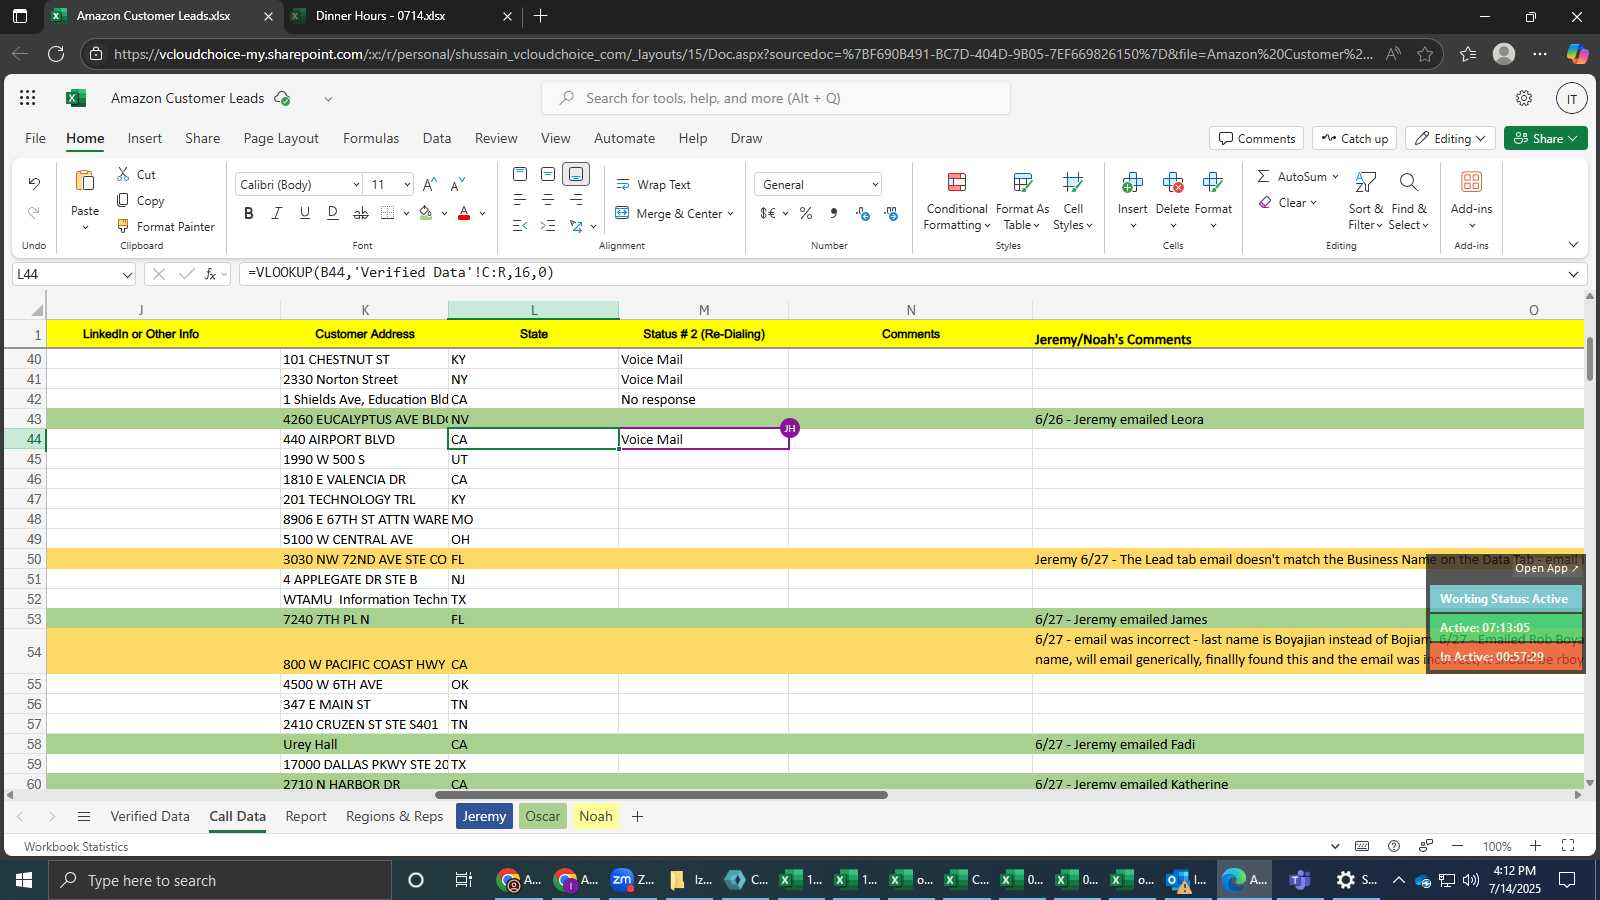Image resolution: width=1600 pixels, height=900 pixels.
Task: Switch to the Formulas ribbon tab
Action: tap(371, 138)
